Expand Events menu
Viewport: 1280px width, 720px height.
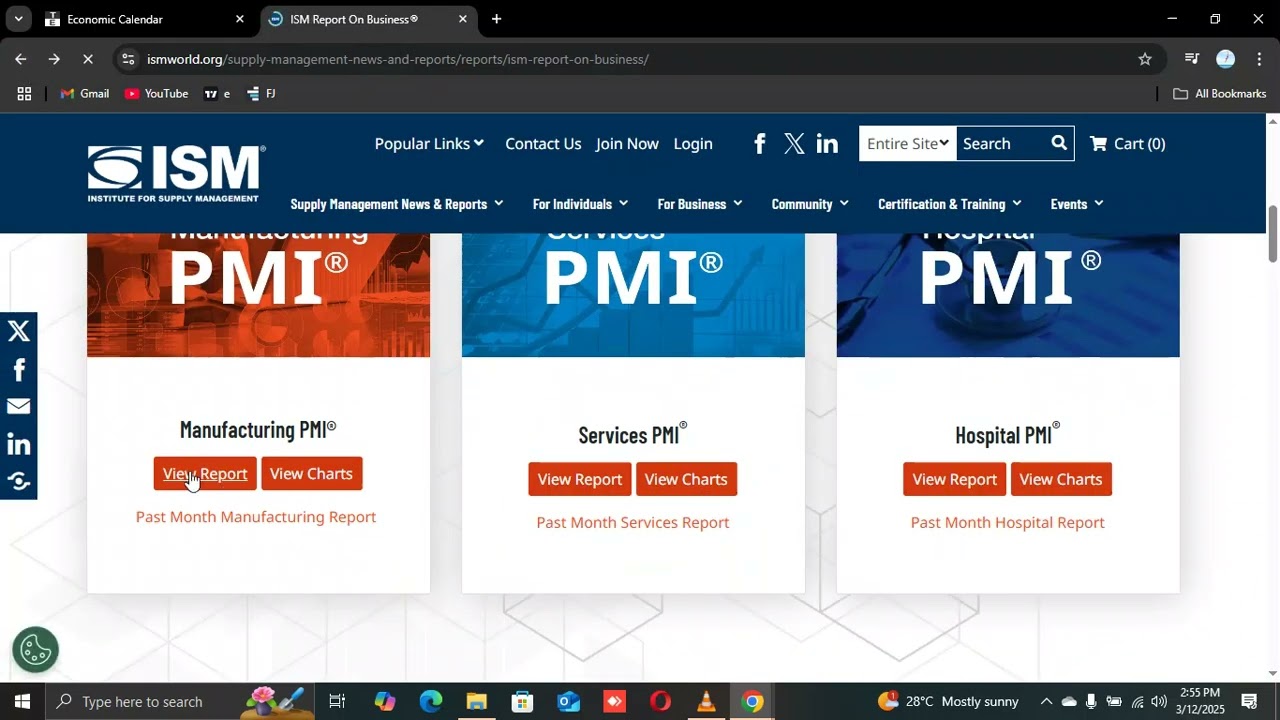click(x=1077, y=204)
